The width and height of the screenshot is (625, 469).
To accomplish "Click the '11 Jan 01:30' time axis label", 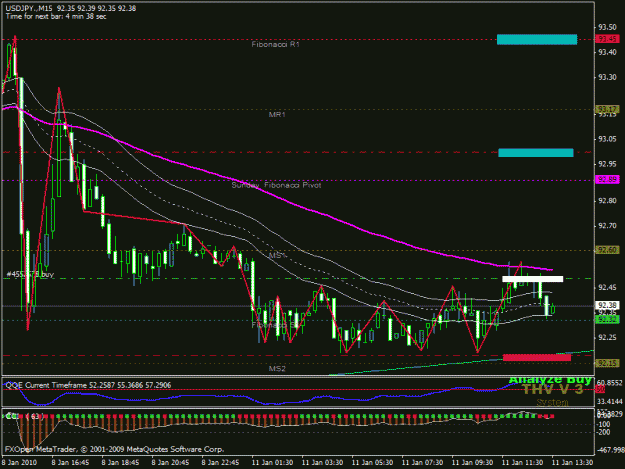I will [x=272, y=462].
